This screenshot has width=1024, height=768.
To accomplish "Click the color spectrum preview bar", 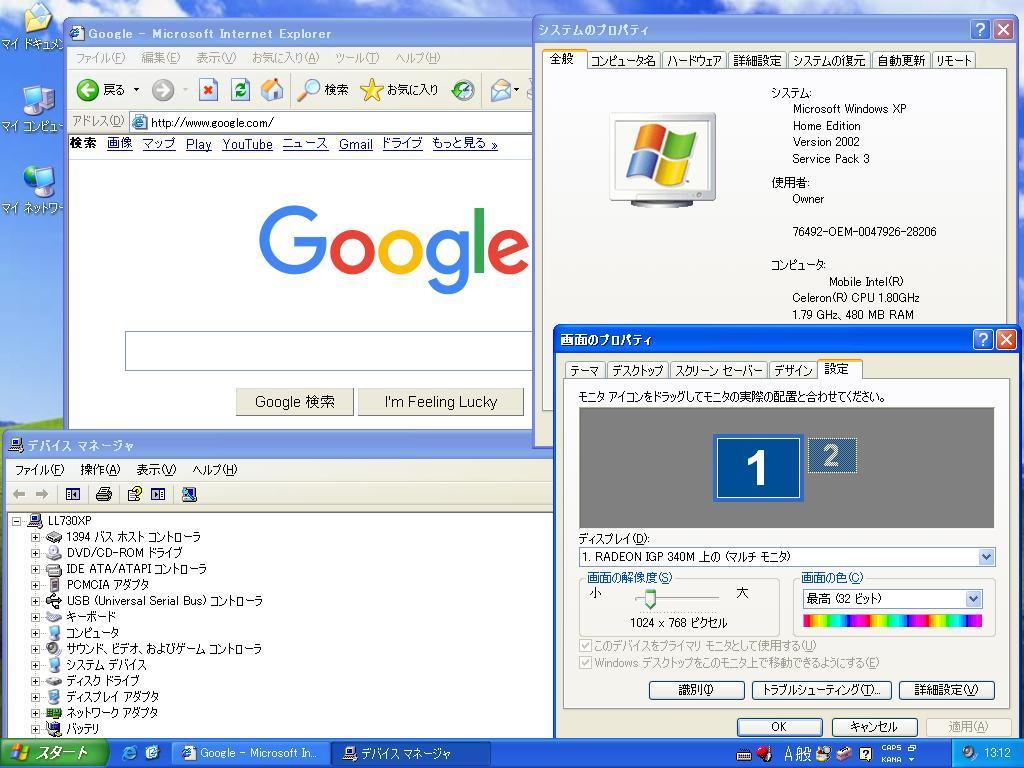I will point(892,620).
